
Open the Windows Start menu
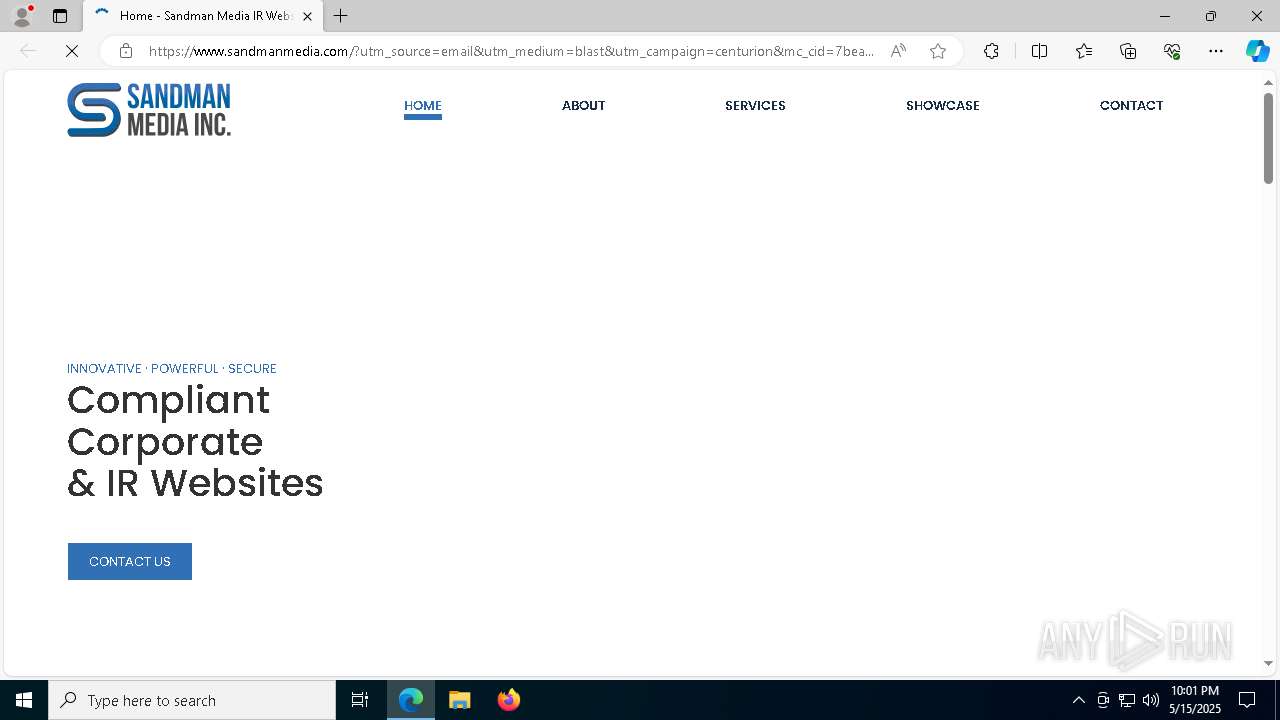pos(24,700)
